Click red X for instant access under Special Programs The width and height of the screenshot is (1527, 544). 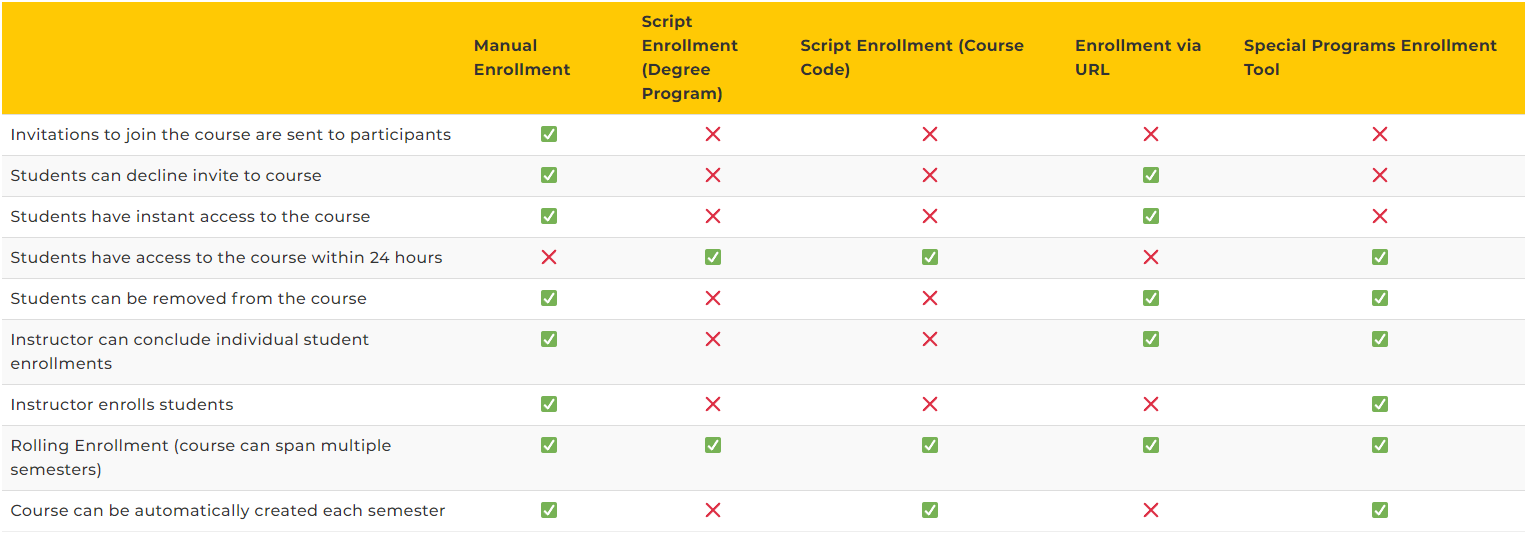[1379, 216]
